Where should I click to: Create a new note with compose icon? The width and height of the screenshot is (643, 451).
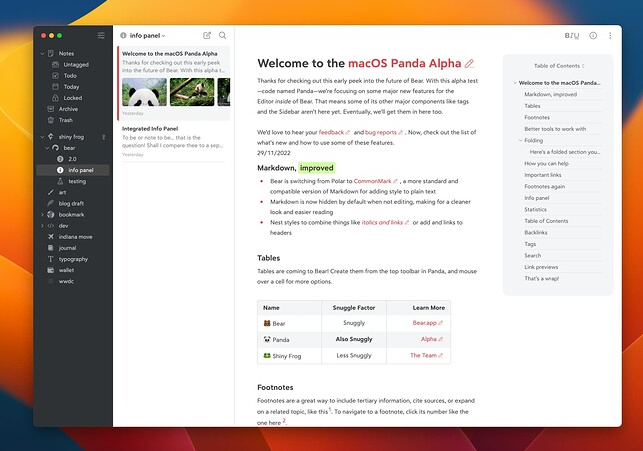point(207,35)
